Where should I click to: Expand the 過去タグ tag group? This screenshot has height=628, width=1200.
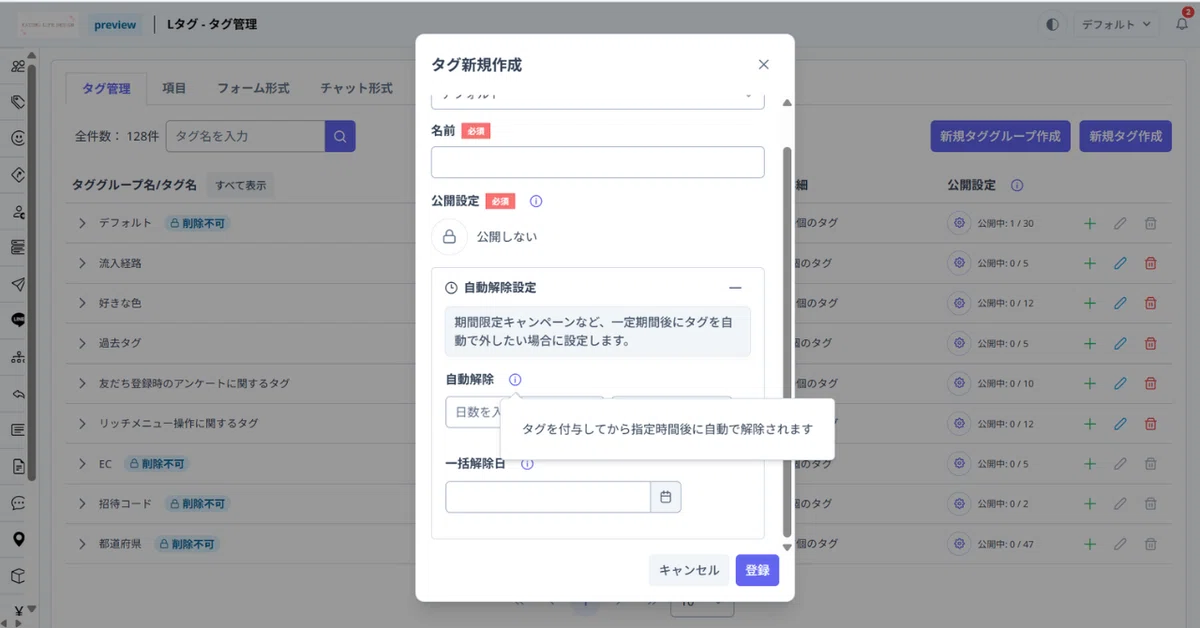pyautogui.click(x=83, y=343)
